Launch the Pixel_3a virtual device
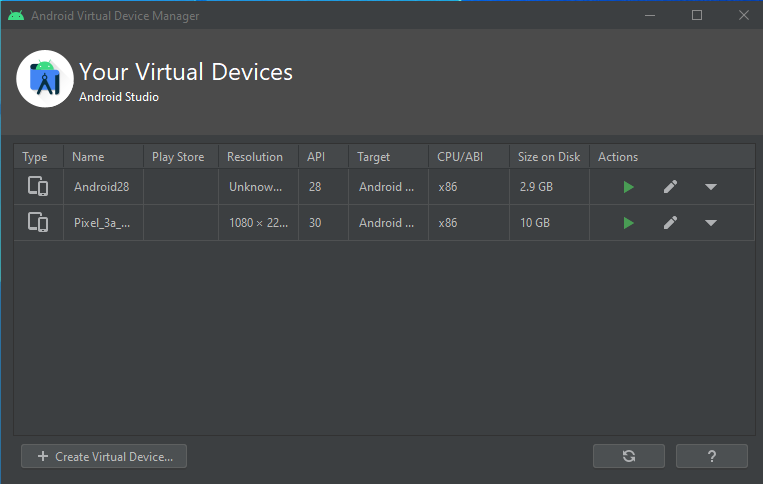 628,223
